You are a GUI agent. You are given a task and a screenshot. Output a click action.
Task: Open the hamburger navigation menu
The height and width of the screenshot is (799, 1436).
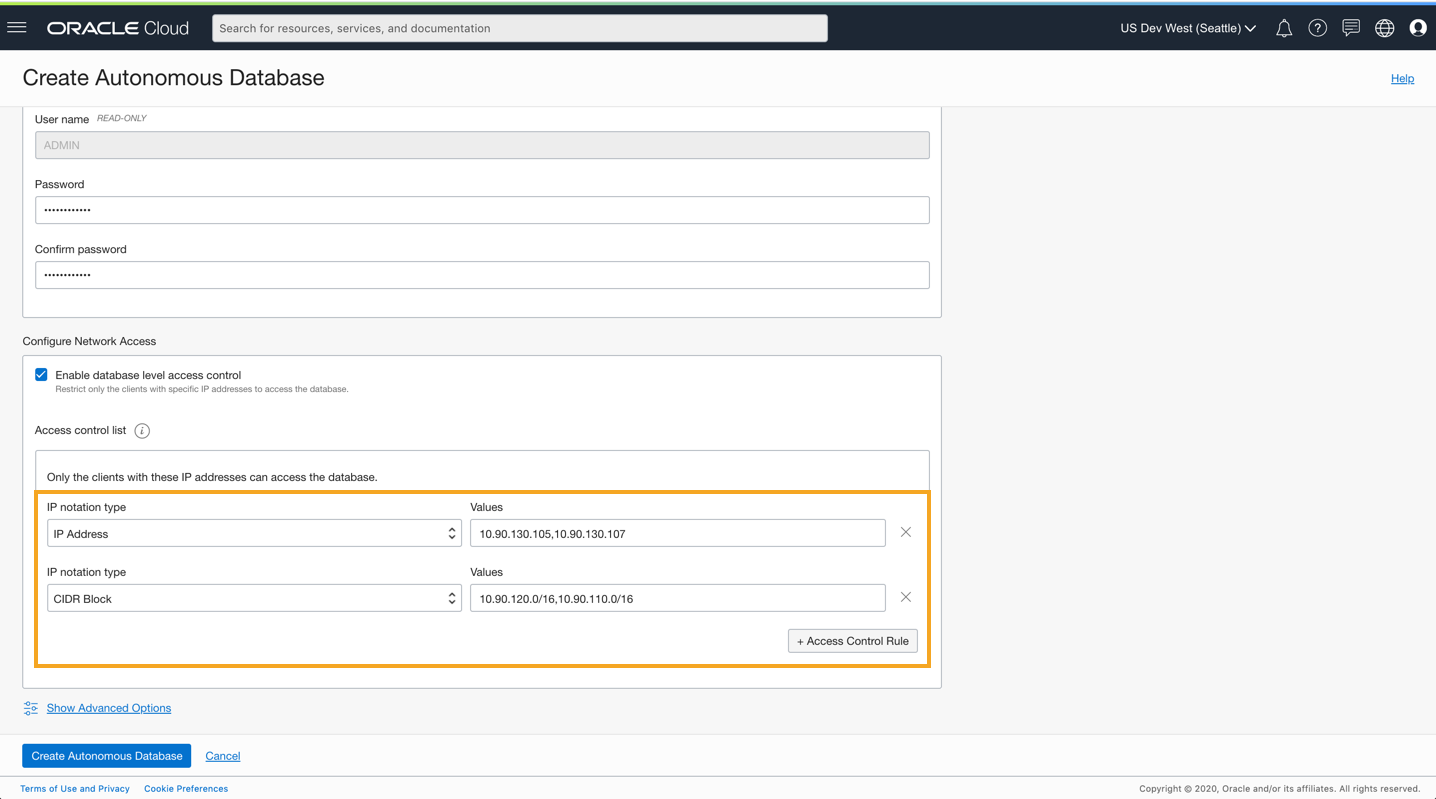[17, 28]
